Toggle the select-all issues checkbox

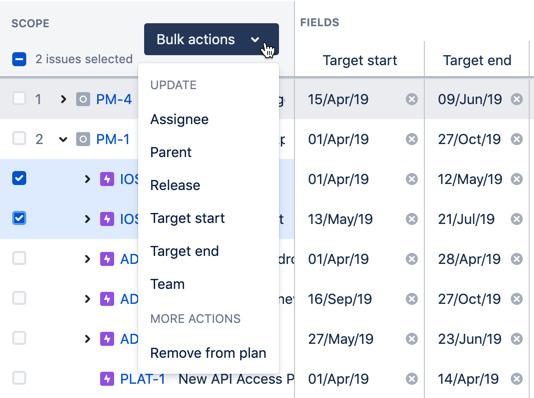click(x=19, y=59)
